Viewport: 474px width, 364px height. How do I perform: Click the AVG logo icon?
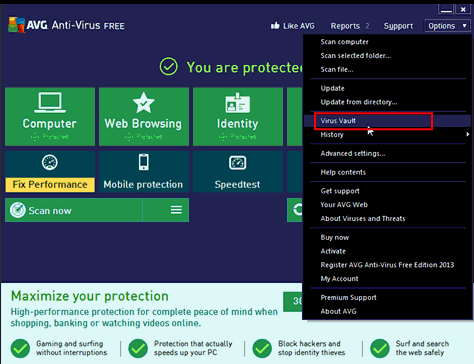click(16, 25)
